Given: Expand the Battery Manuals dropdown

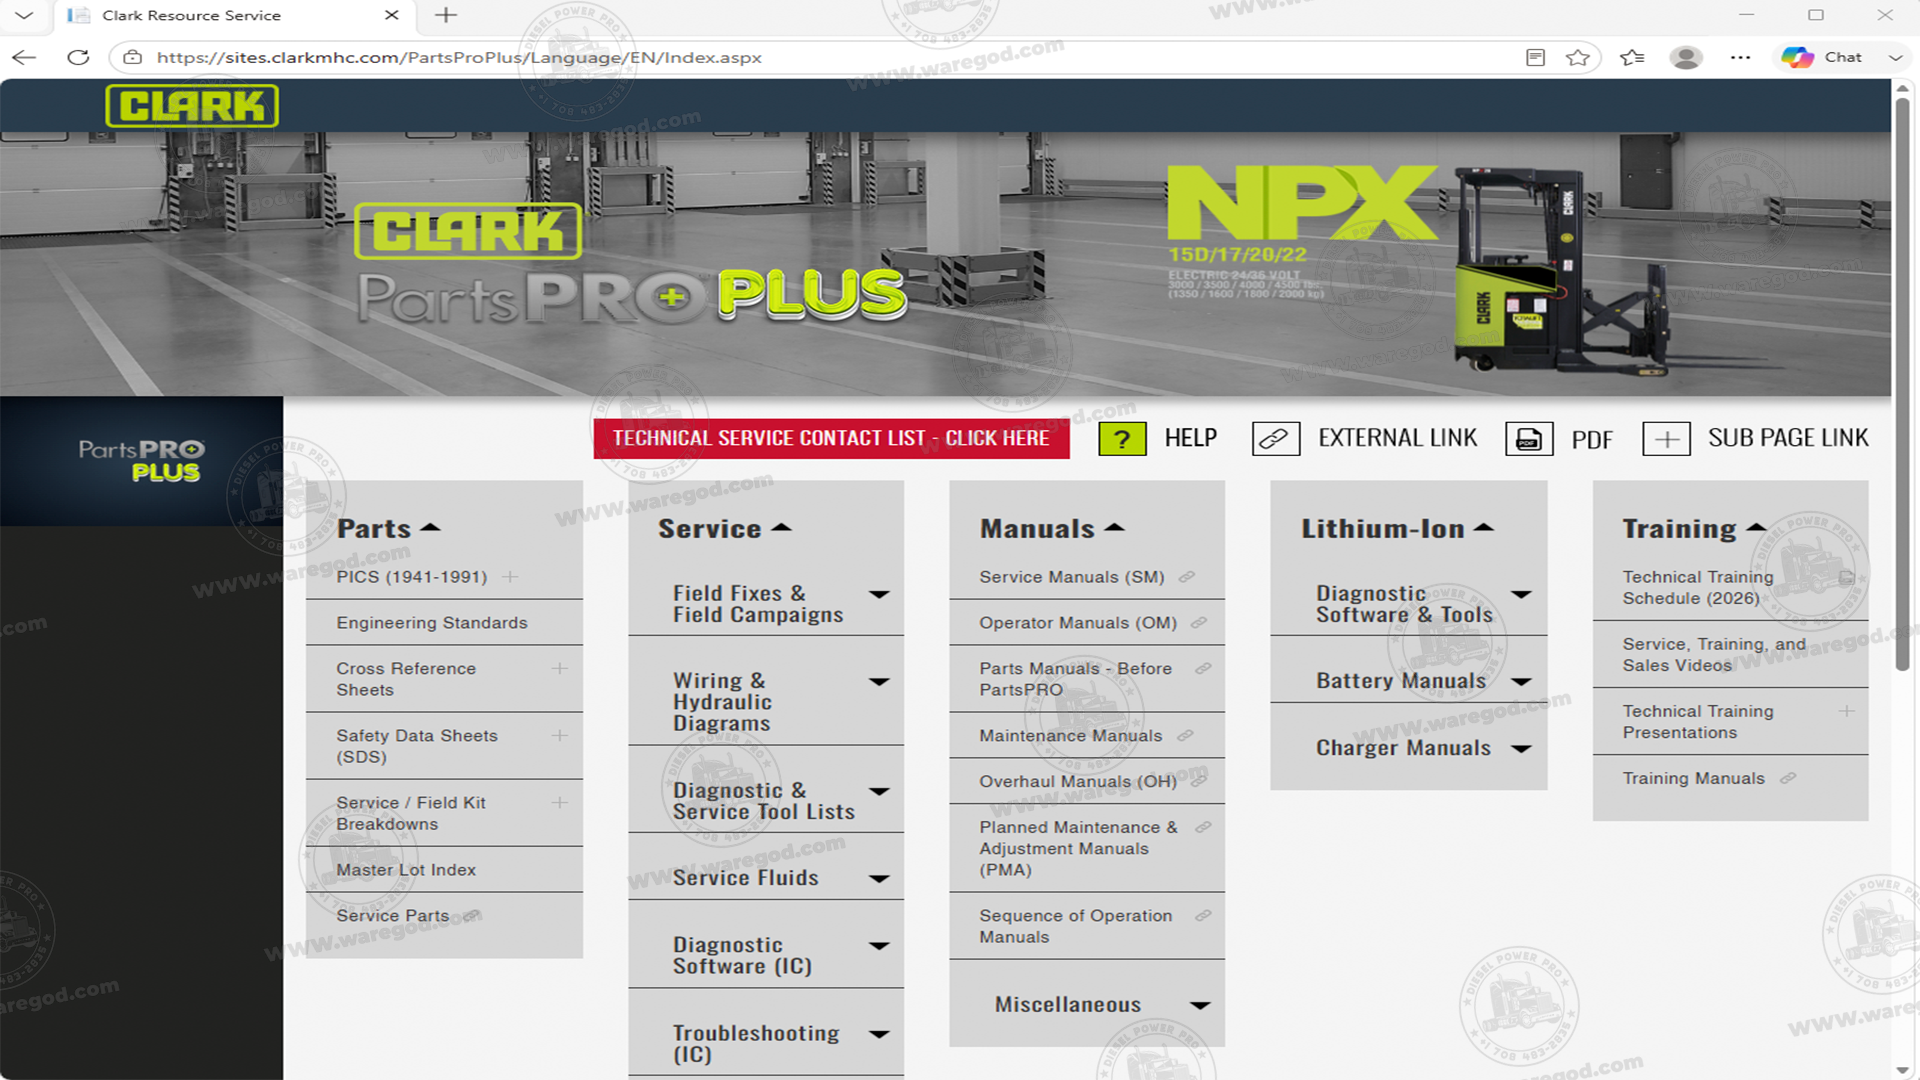Looking at the screenshot, I should point(1521,682).
